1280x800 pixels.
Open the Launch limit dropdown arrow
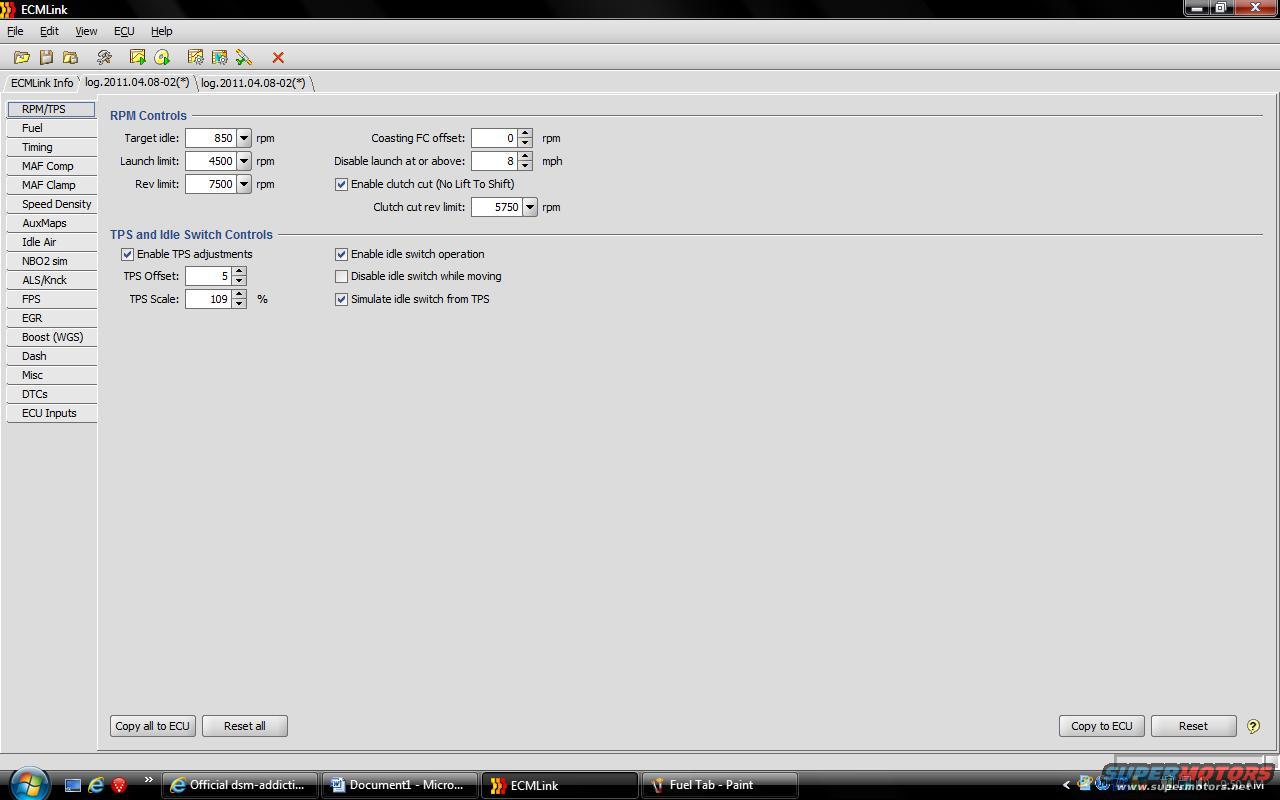point(243,161)
